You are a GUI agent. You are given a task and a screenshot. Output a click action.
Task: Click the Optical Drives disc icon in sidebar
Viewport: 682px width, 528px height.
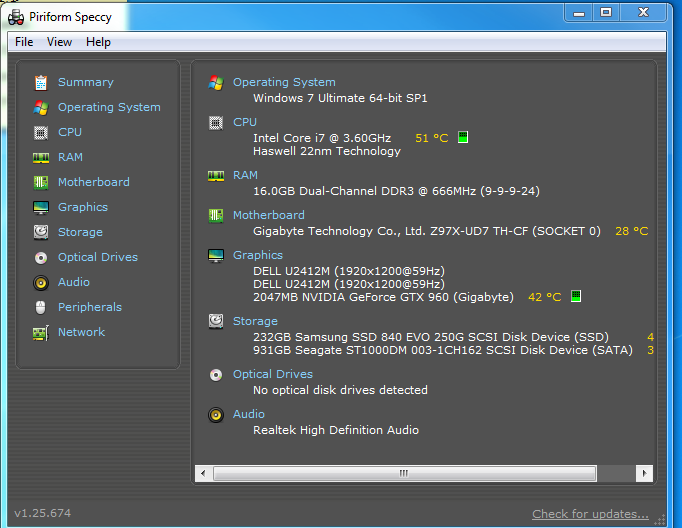click(x=41, y=257)
